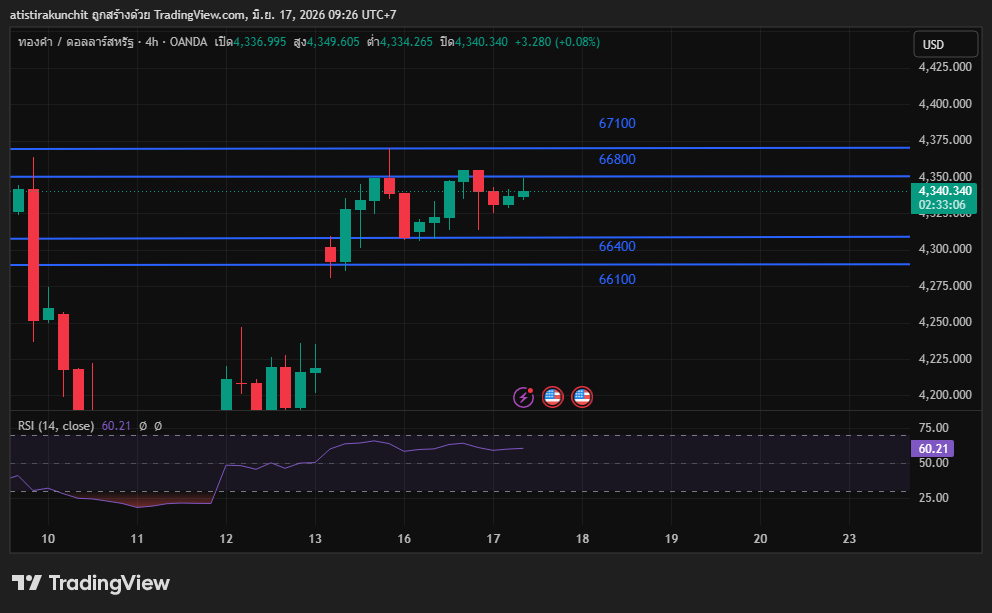Click the 4,400.000 price axis label

click(945, 104)
